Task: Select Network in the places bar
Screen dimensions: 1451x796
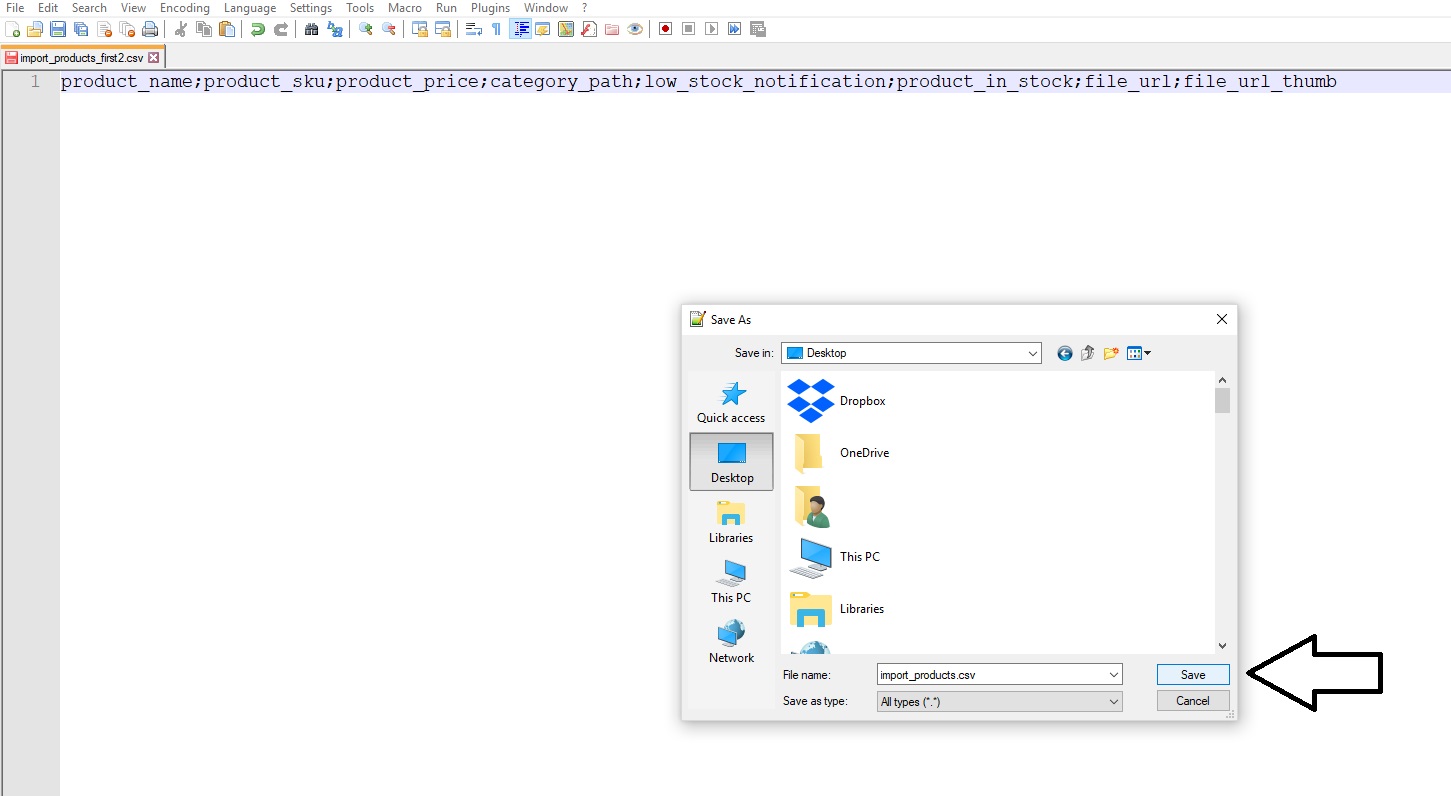Action: point(731,642)
